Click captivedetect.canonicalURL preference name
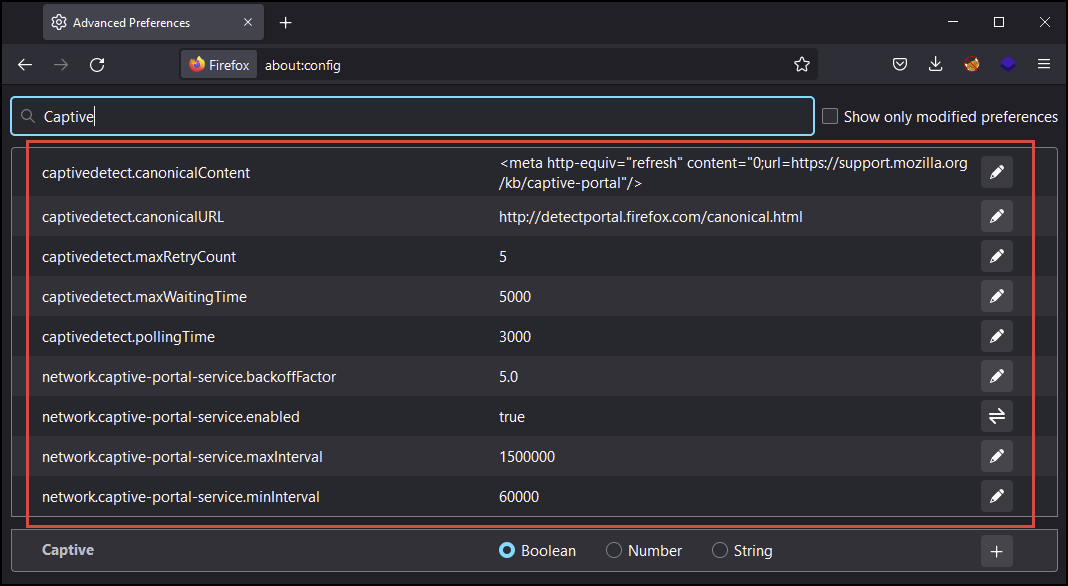 133,217
